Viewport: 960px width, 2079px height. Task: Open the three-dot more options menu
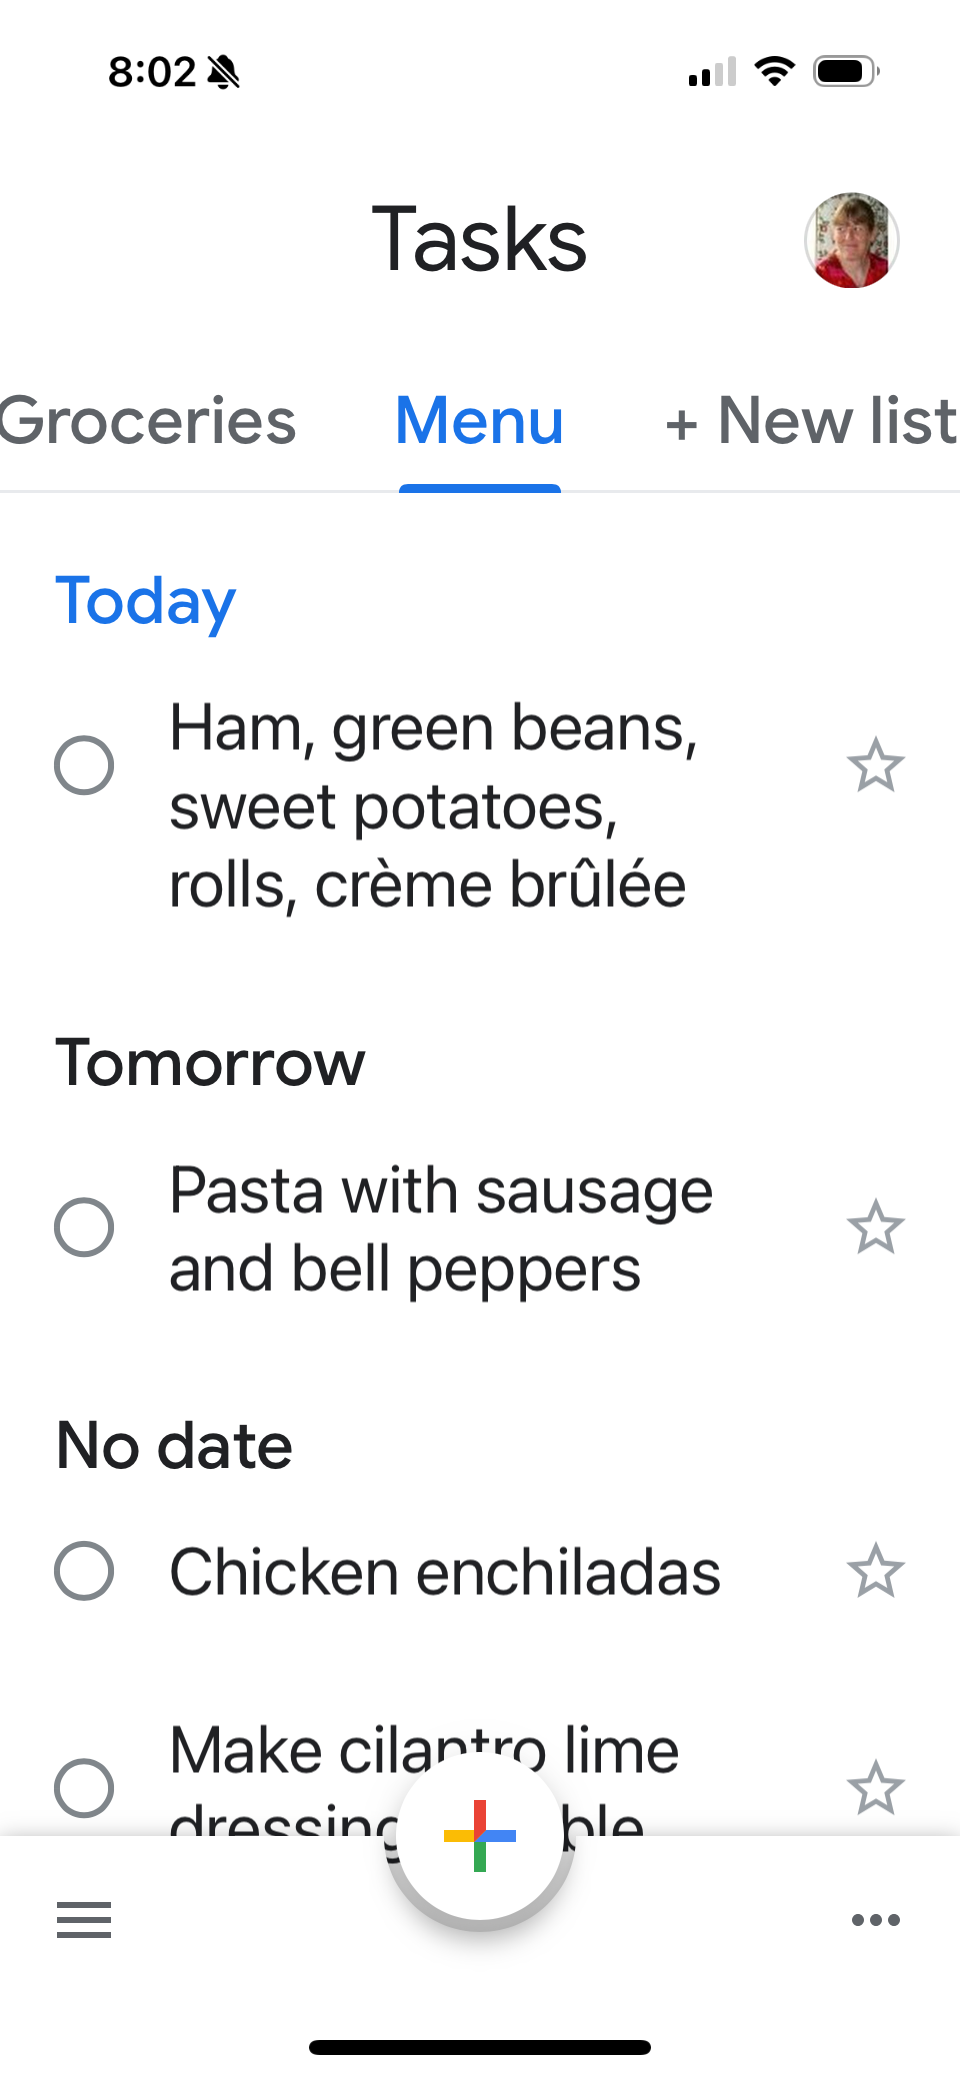click(x=876, y=1920)
